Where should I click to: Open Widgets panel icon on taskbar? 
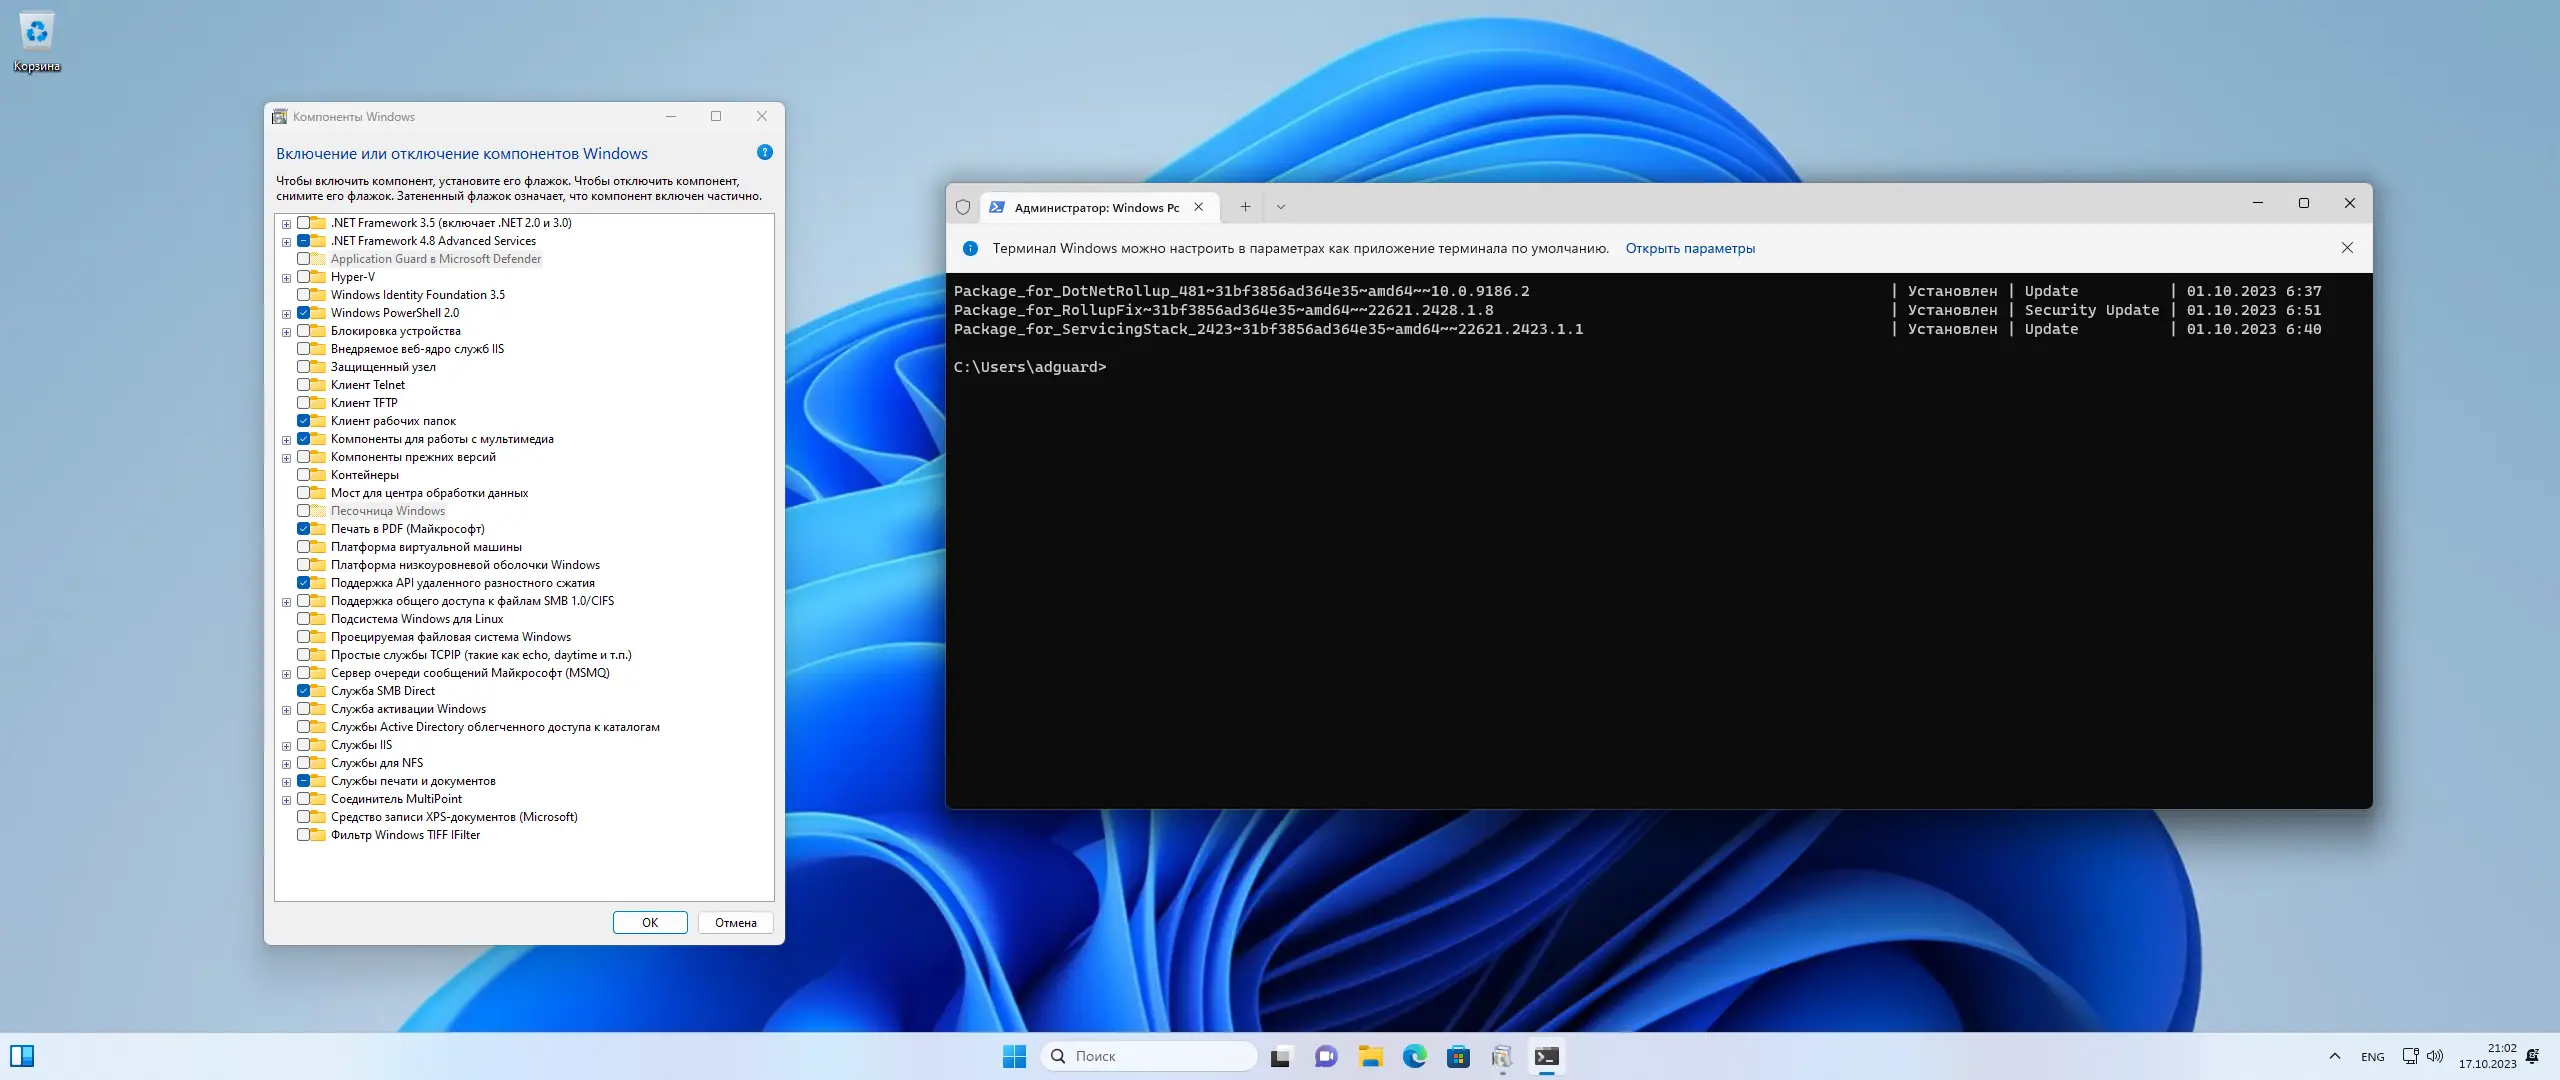pyautogui.click(x=22, y=1056)
